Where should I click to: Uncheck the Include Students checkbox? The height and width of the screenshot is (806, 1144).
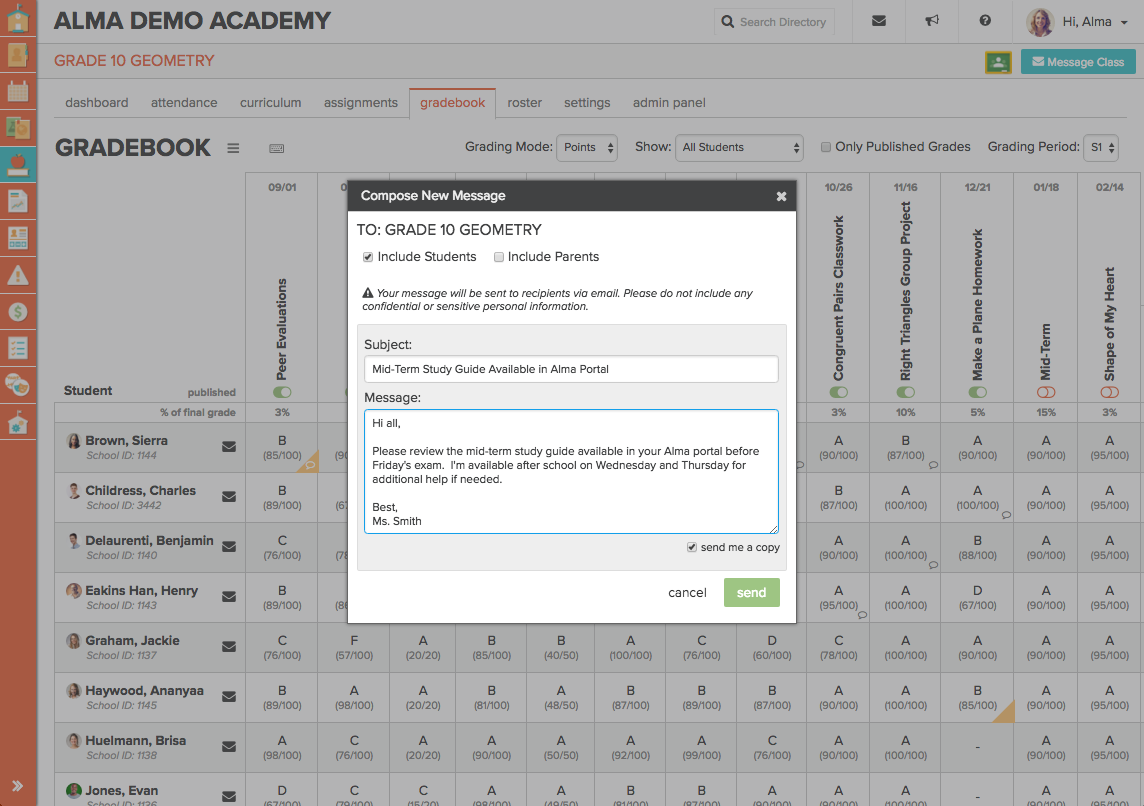click(x=368, y=257)
